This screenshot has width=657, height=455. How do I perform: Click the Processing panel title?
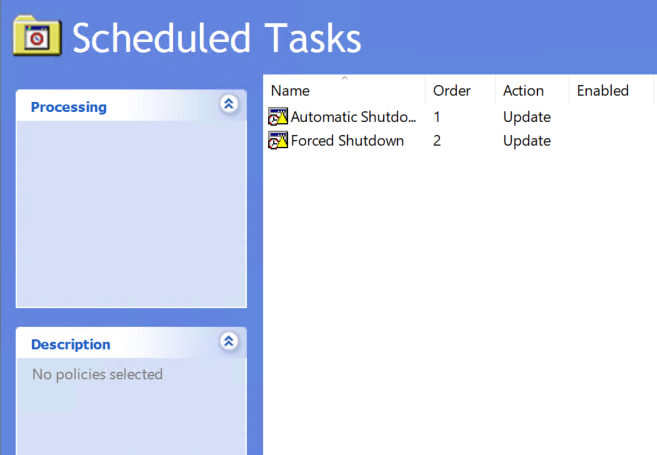coord(68,107)
